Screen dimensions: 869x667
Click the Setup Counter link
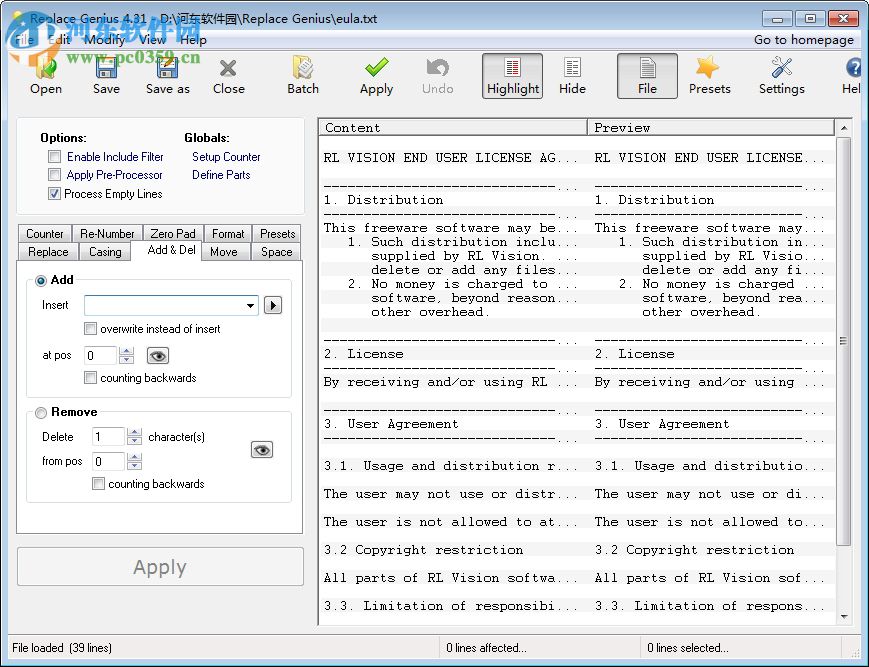point(226,157)
